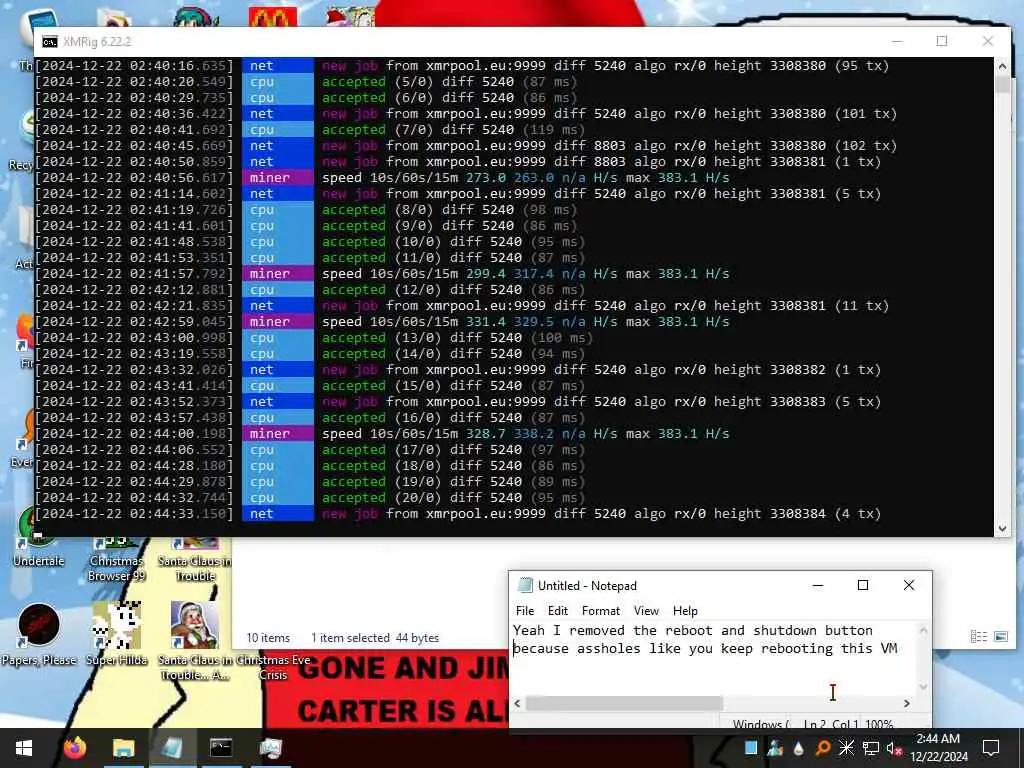Image resolution: width=1024 pixels, height=768 pixels.
Task: Click Notepad text 'Yeah I removed the reboot'
Action: pyautogui.click(x=613, y=630)
